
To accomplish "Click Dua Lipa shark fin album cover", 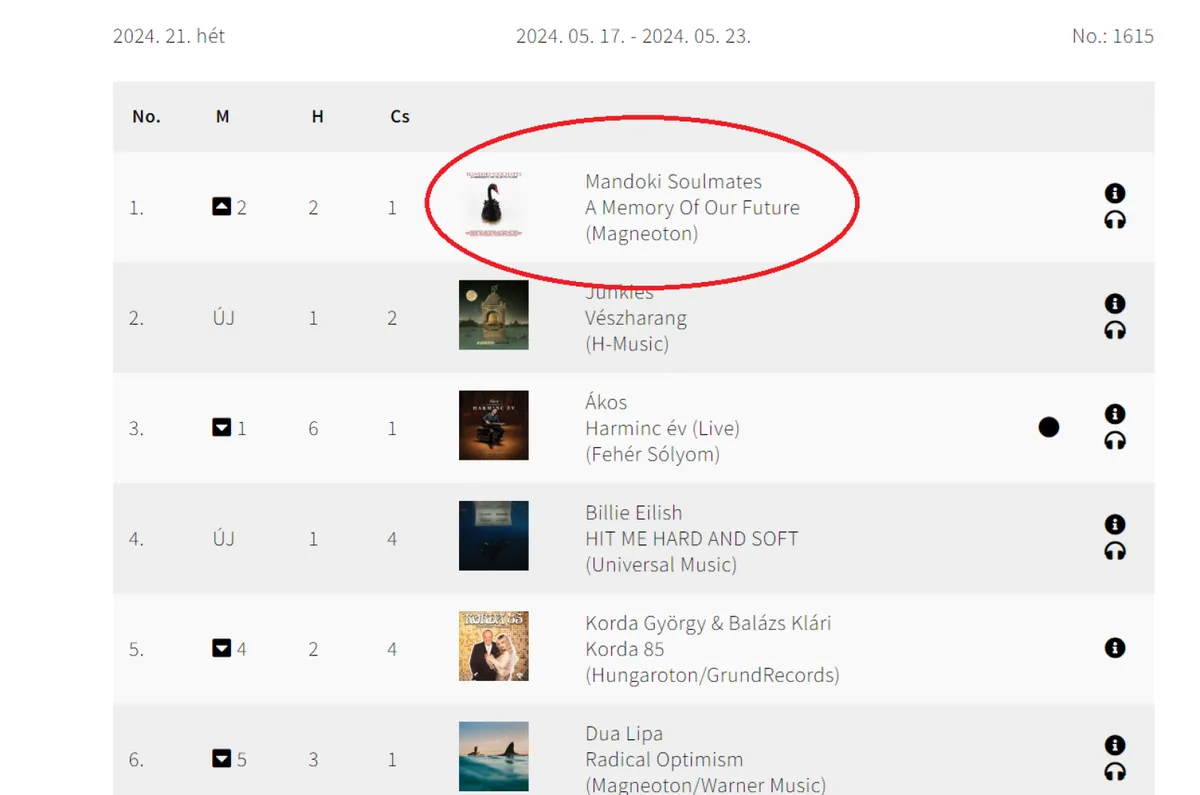I will point(494,757).
